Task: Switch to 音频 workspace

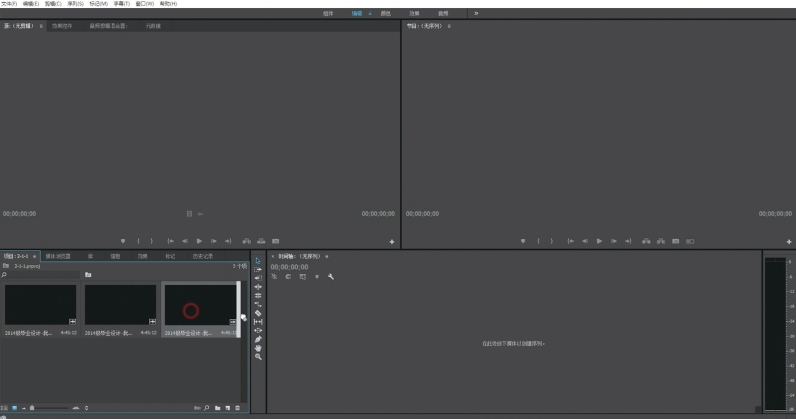Action: (x=443, y=14)
